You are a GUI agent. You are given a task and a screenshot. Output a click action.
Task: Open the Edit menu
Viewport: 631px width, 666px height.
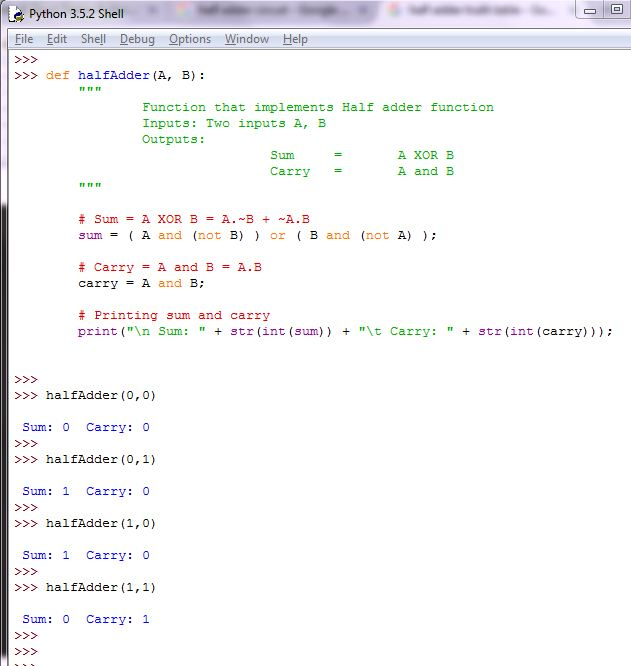click(x=57, y=39)
